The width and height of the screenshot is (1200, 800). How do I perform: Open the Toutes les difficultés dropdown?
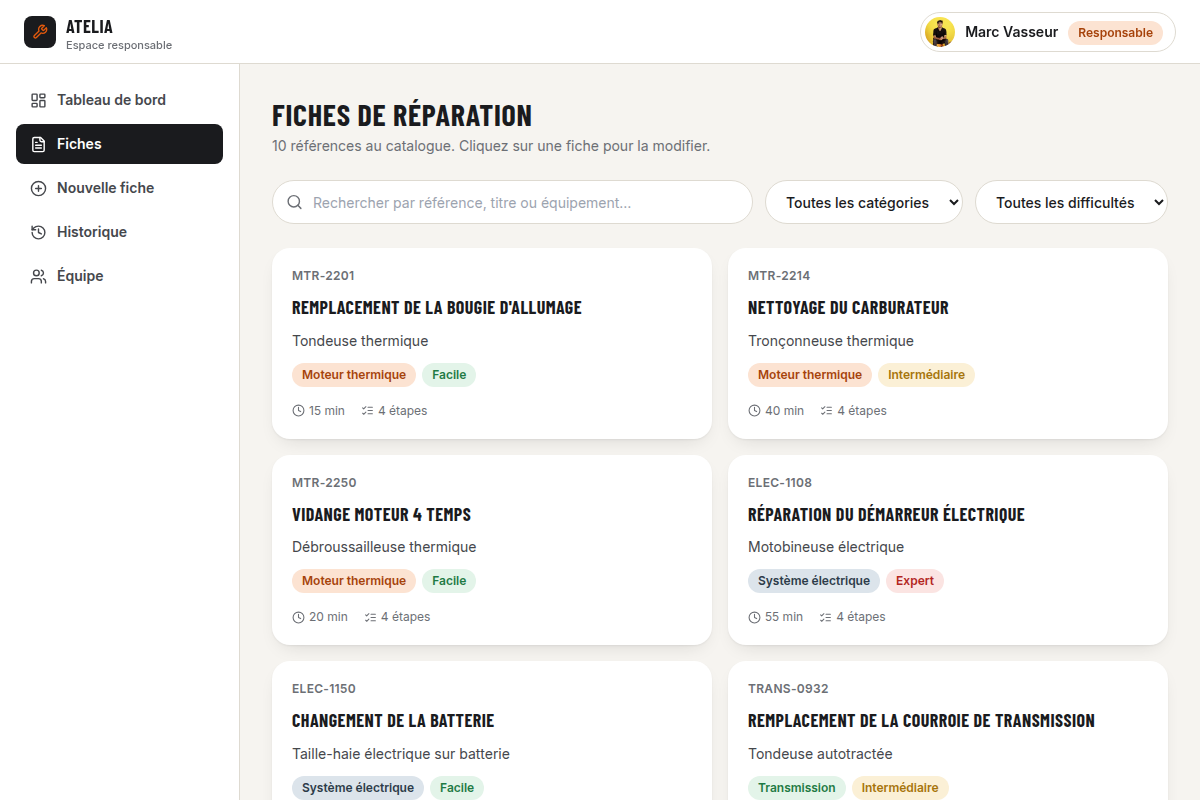tap(1071, 202)
